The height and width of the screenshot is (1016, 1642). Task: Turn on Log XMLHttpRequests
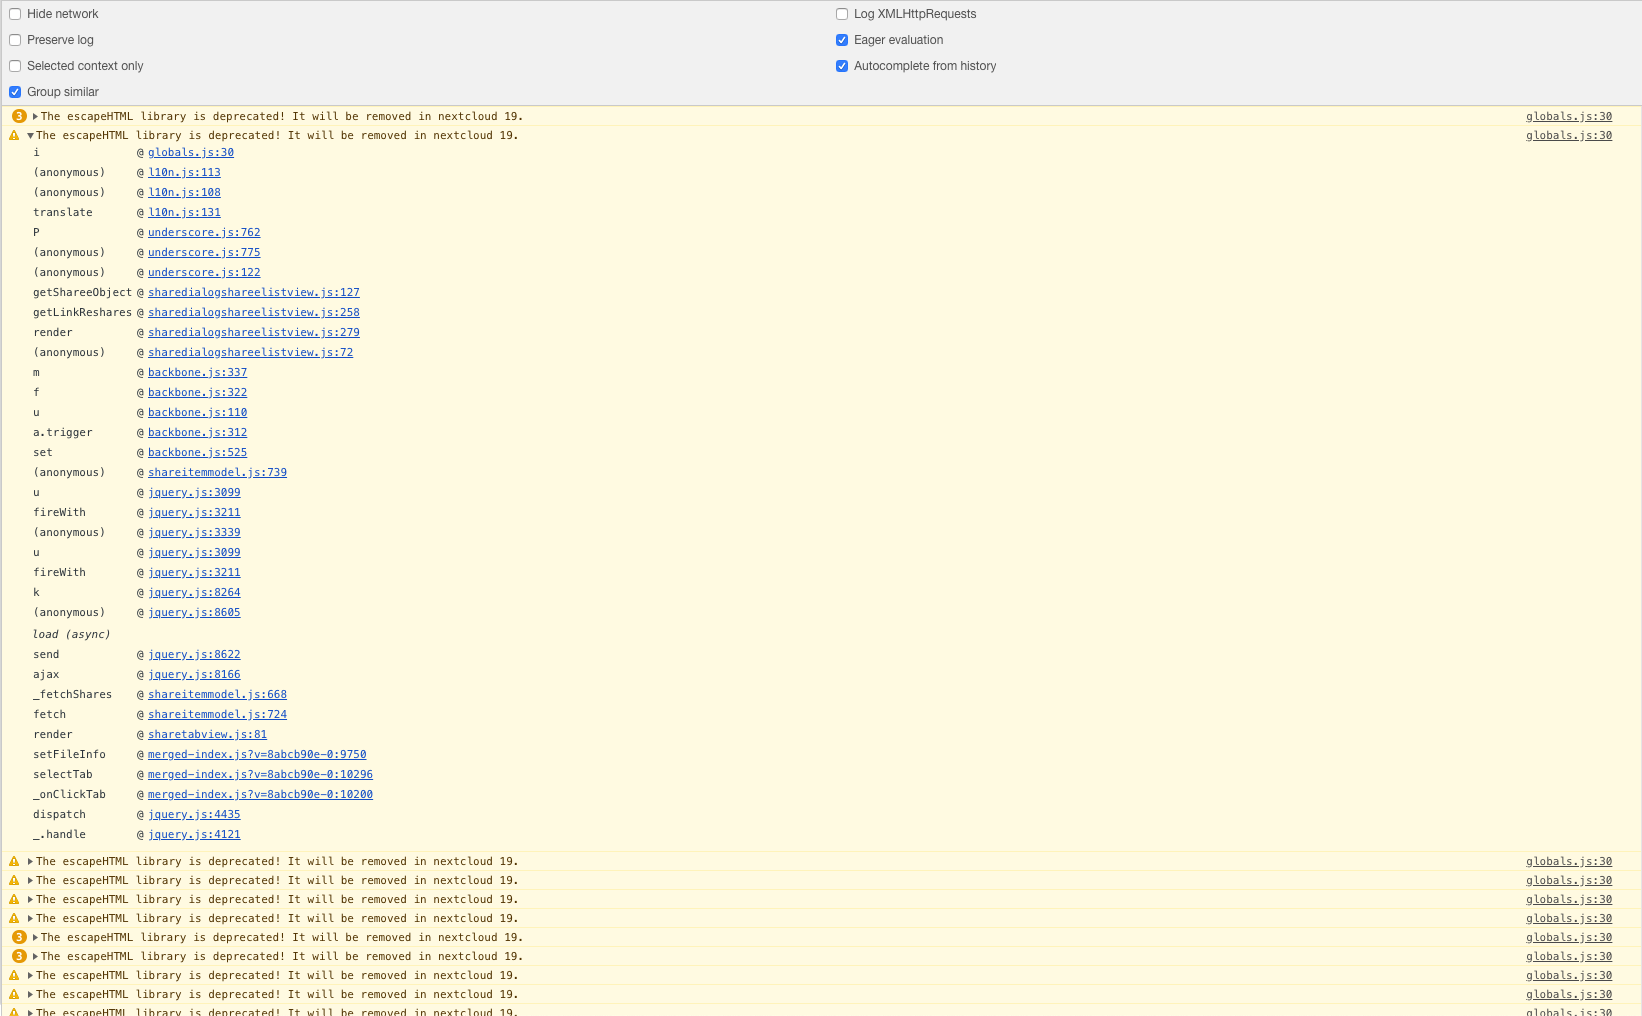[x=842, y=14]
